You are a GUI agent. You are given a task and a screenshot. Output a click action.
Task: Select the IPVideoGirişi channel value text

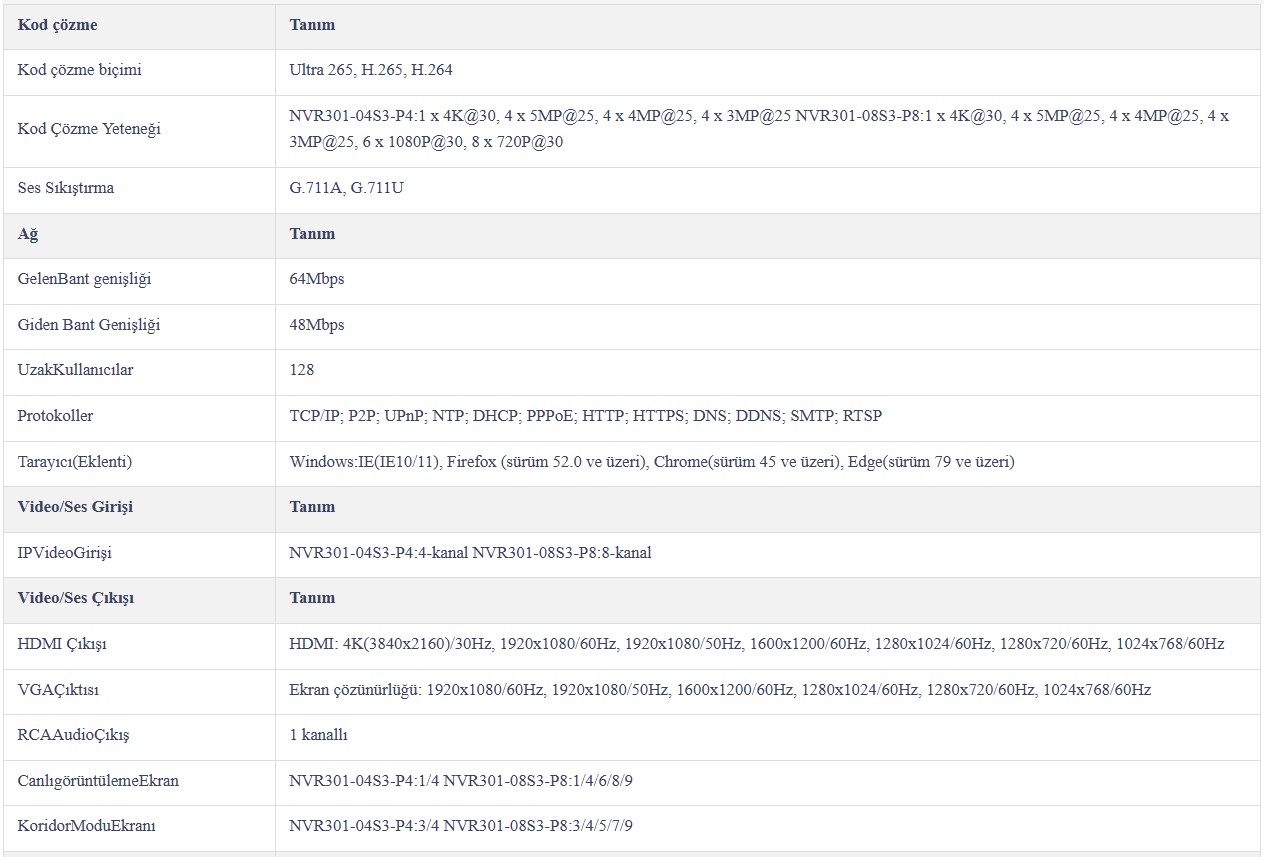(x=471, y=552)
